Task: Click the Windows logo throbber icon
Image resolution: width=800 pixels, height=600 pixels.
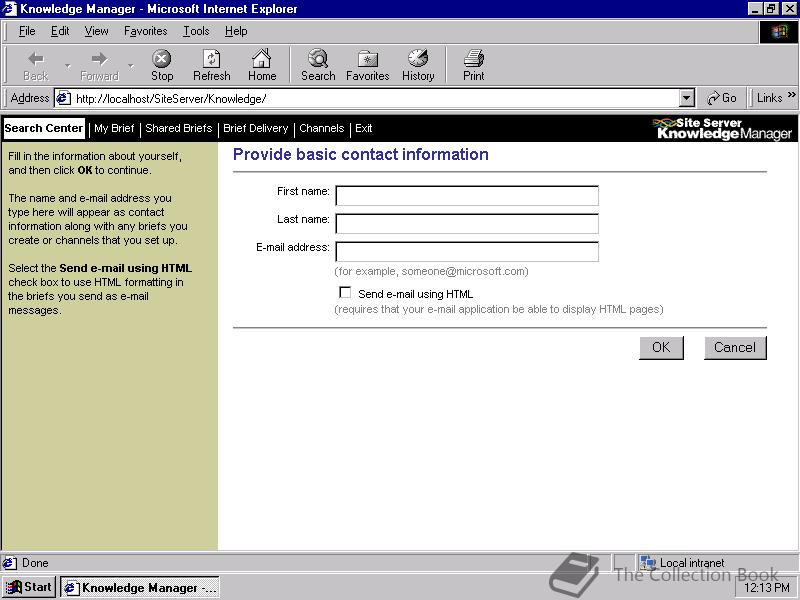Action: click(779, 32)
